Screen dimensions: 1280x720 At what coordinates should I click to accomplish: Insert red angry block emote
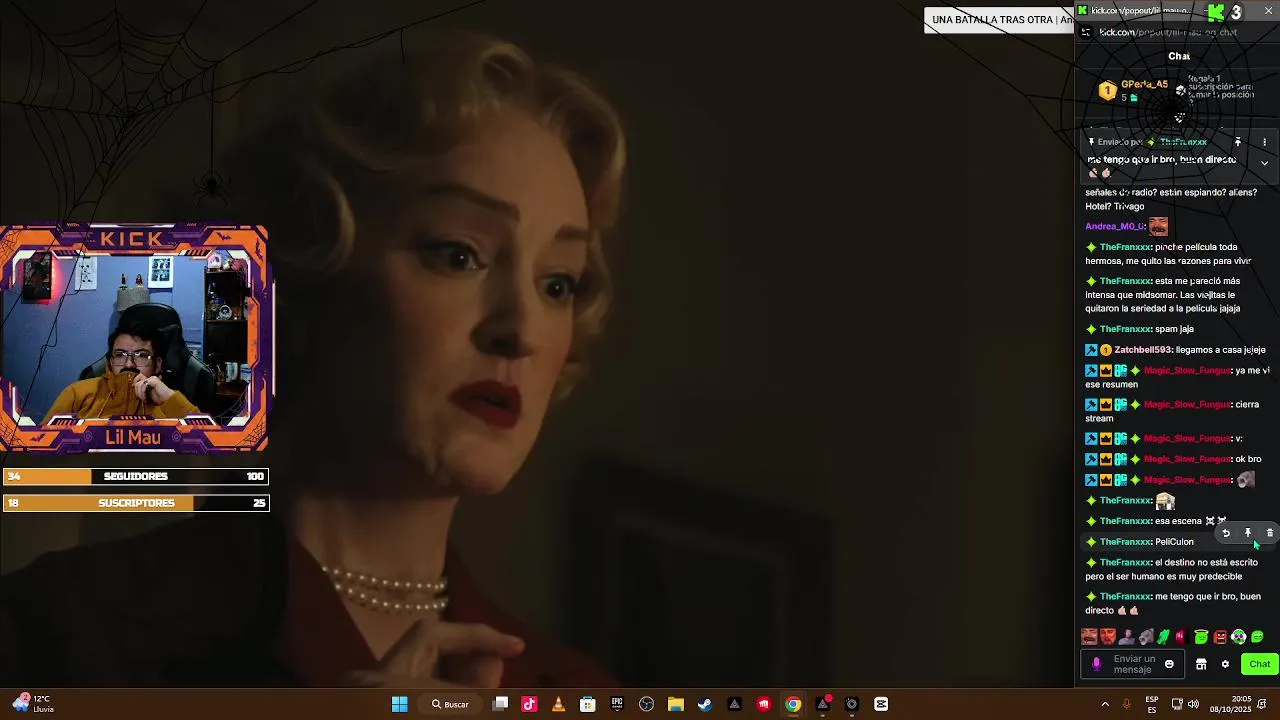[1220, 637]
